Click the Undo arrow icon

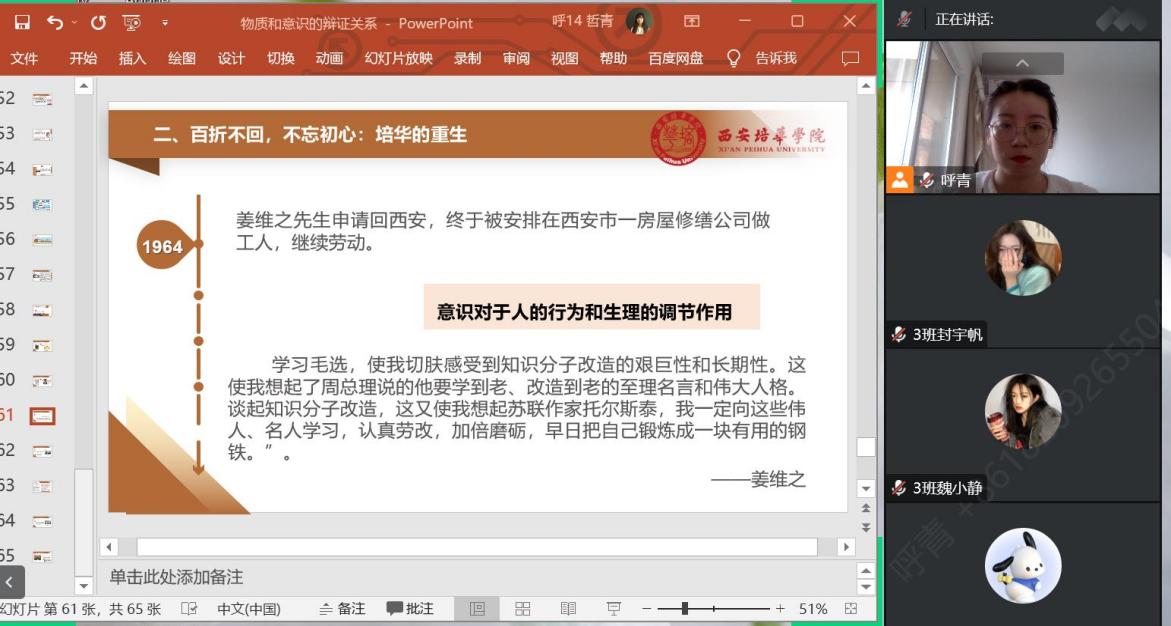click(x=54, y=22)
